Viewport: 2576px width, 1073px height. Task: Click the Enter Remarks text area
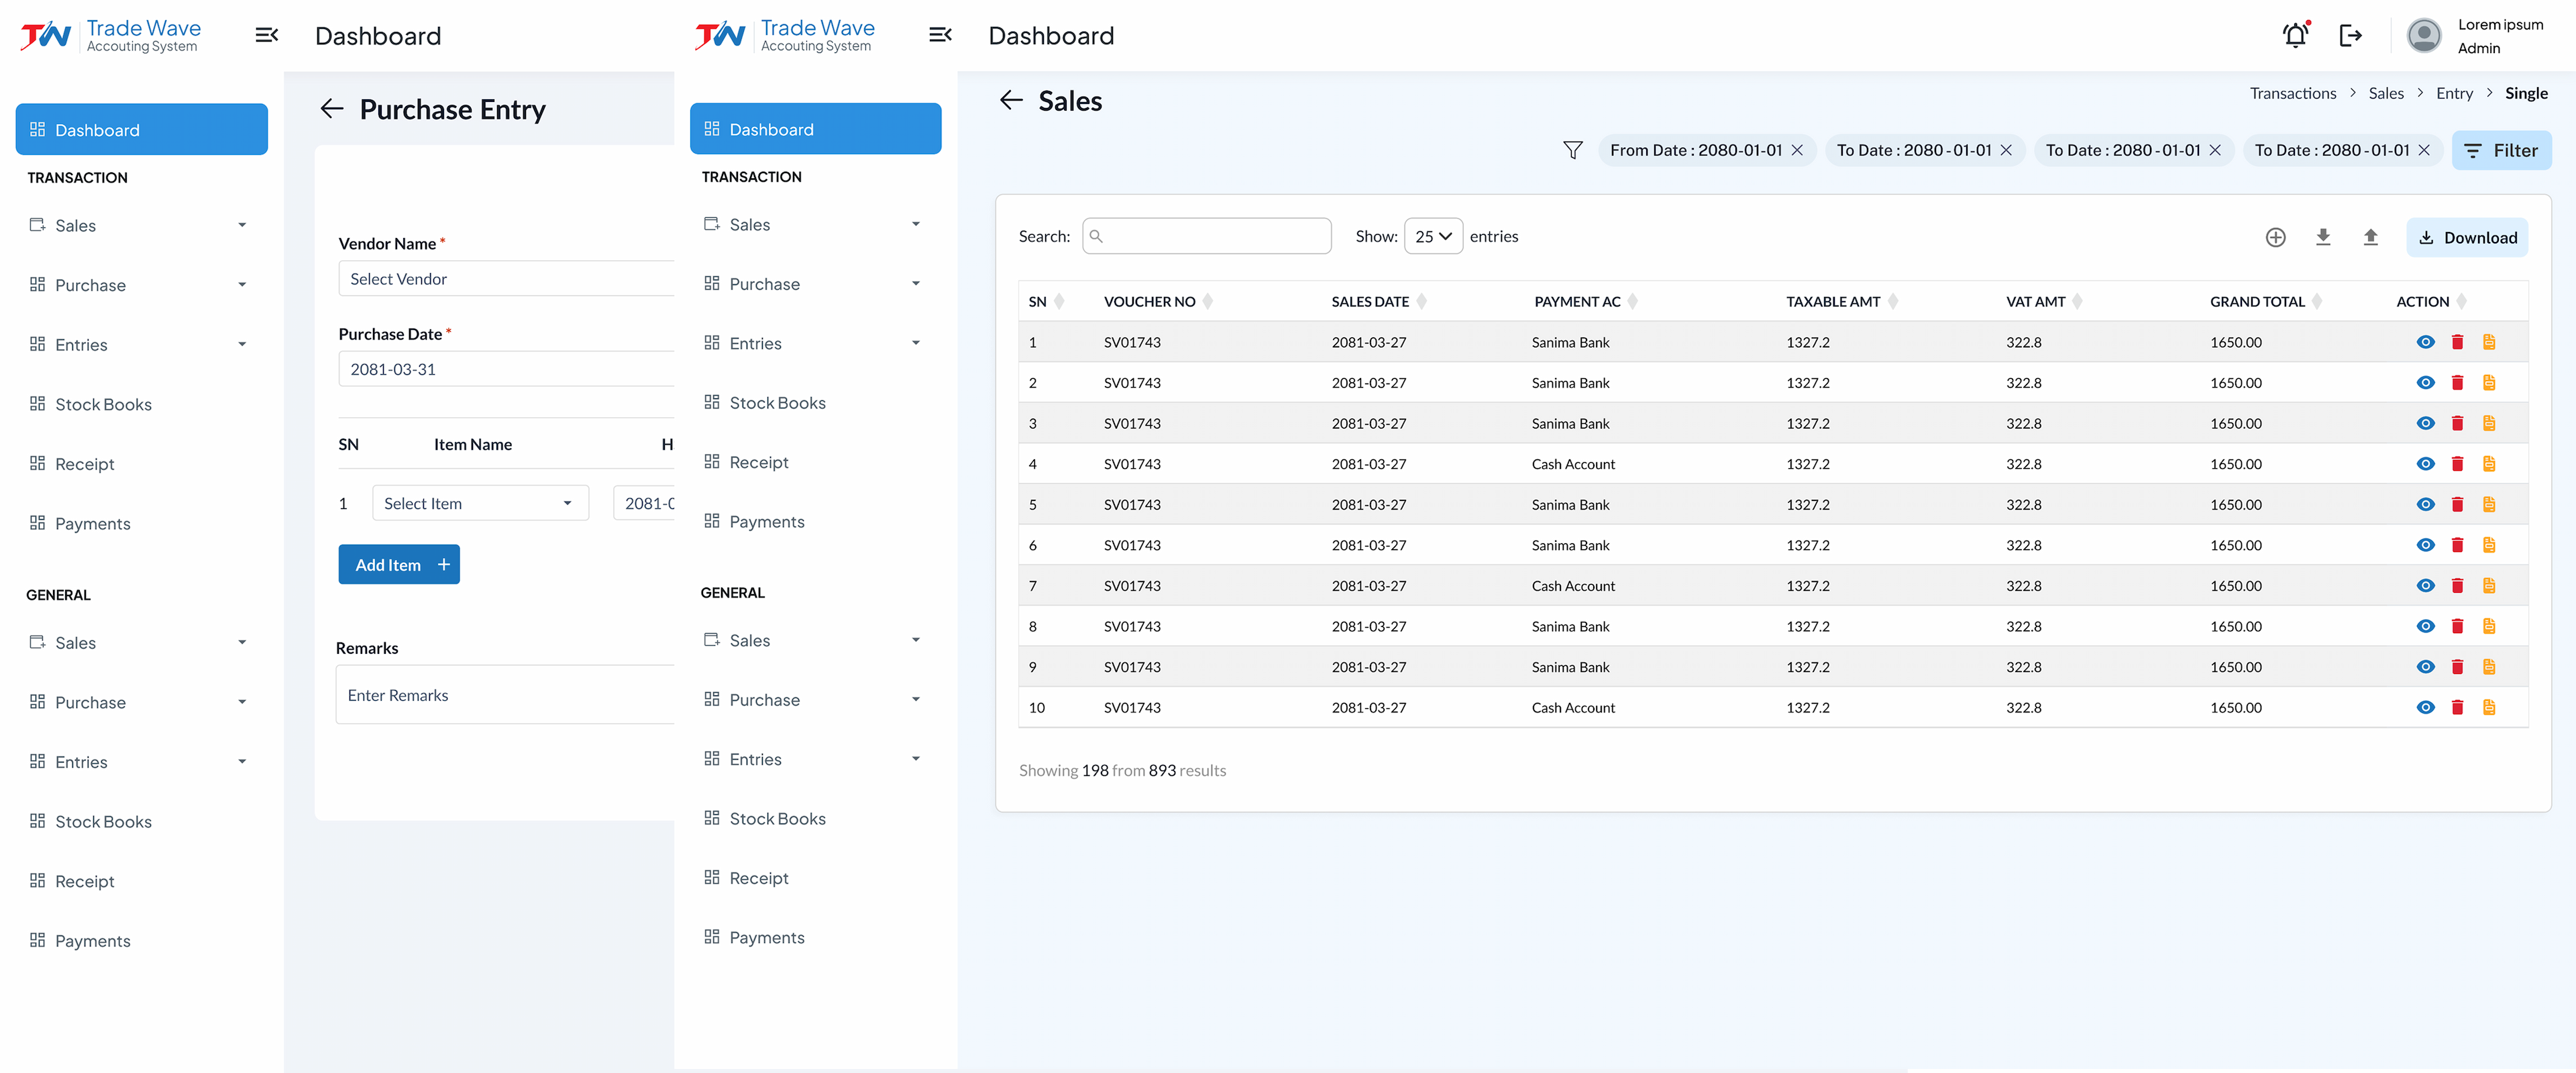pos(505,695)
